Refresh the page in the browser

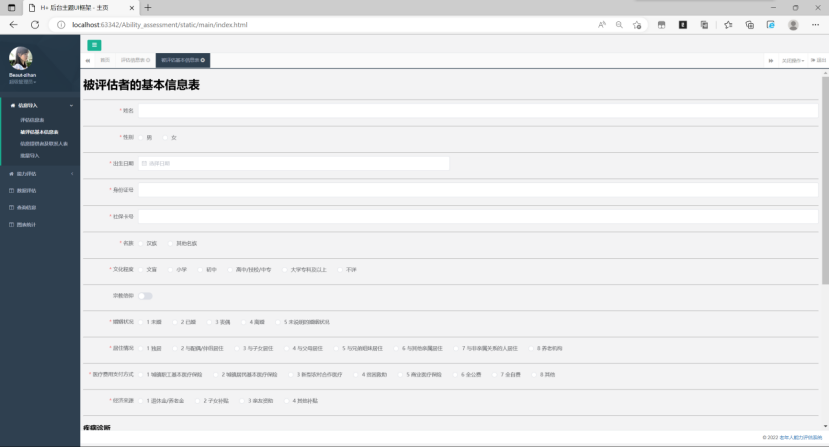(x=35, y=25)
